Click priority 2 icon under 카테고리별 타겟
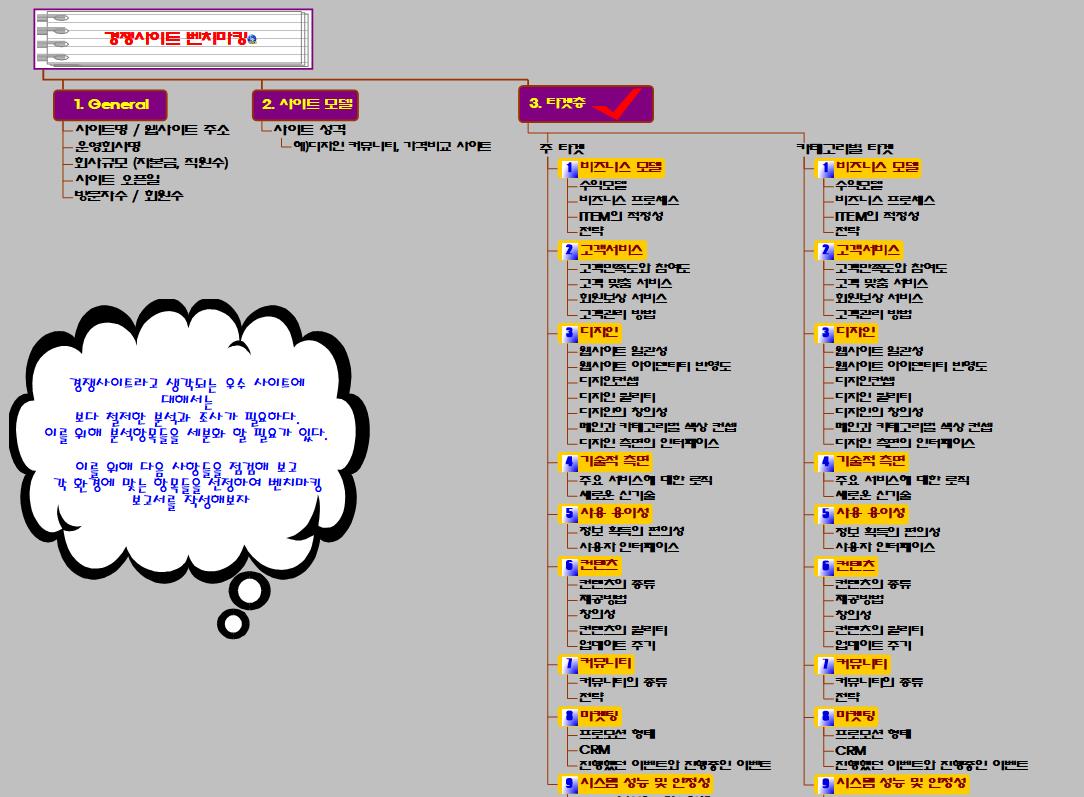 (826, 251)
